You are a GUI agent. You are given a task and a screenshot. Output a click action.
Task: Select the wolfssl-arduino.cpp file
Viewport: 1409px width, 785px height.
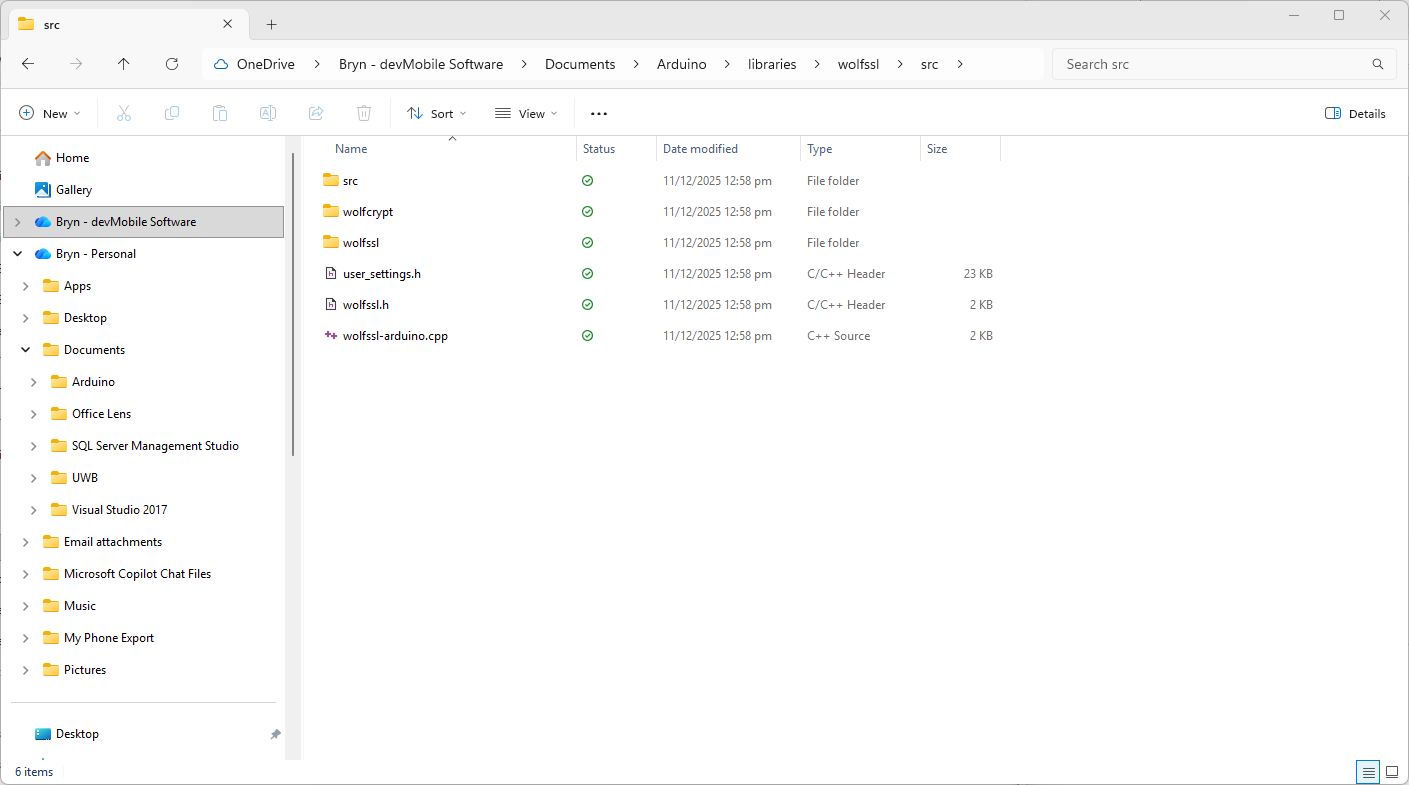pyautogui.click(x=395, y=336)
